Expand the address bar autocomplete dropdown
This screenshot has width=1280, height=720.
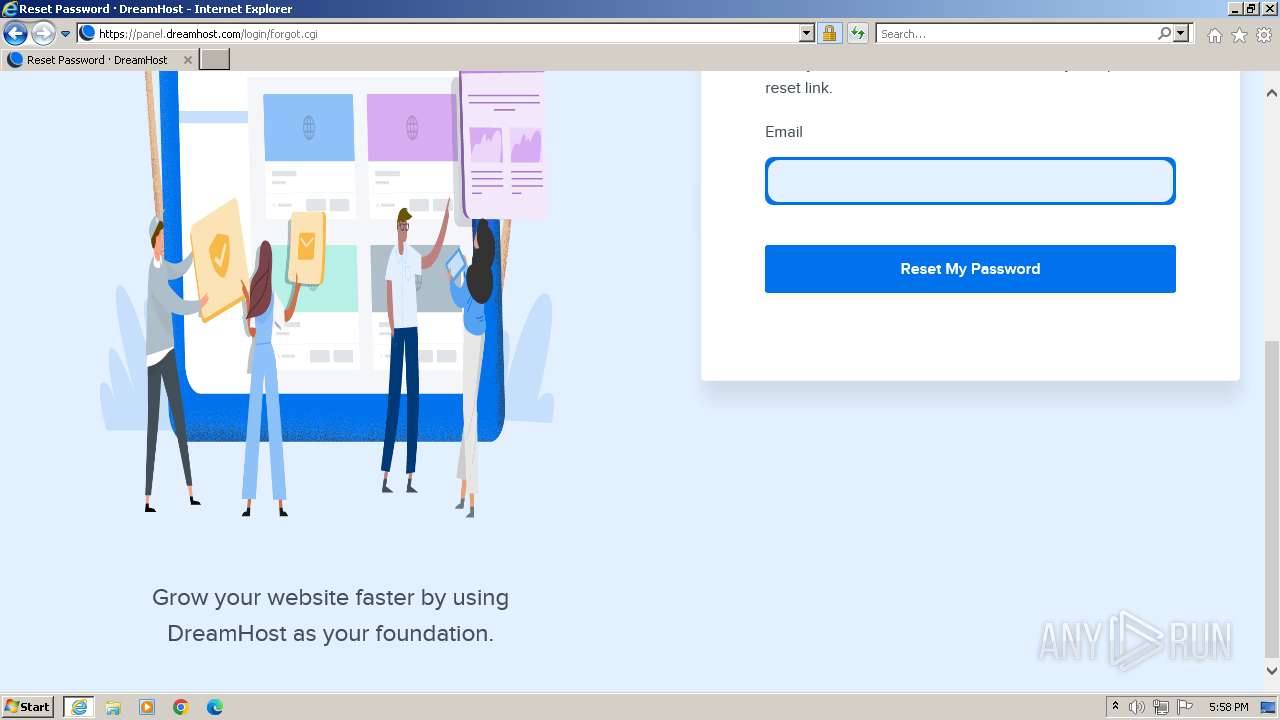tap(807, 34)
